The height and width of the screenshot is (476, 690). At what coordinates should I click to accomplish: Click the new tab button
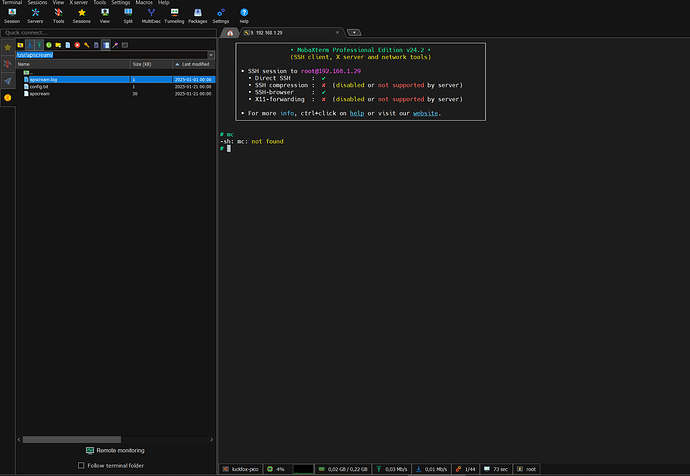[354, 33]
